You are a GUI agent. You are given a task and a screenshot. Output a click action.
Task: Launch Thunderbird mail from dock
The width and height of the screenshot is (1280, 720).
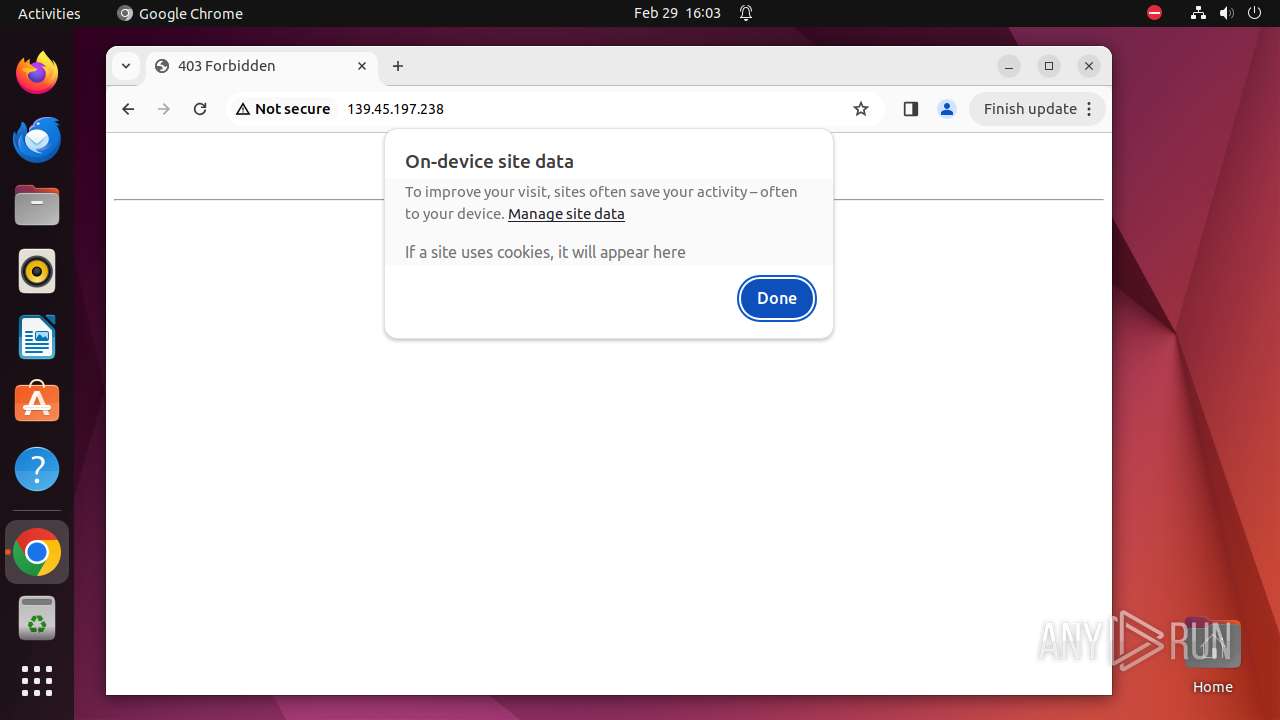(x=37, y=139)
